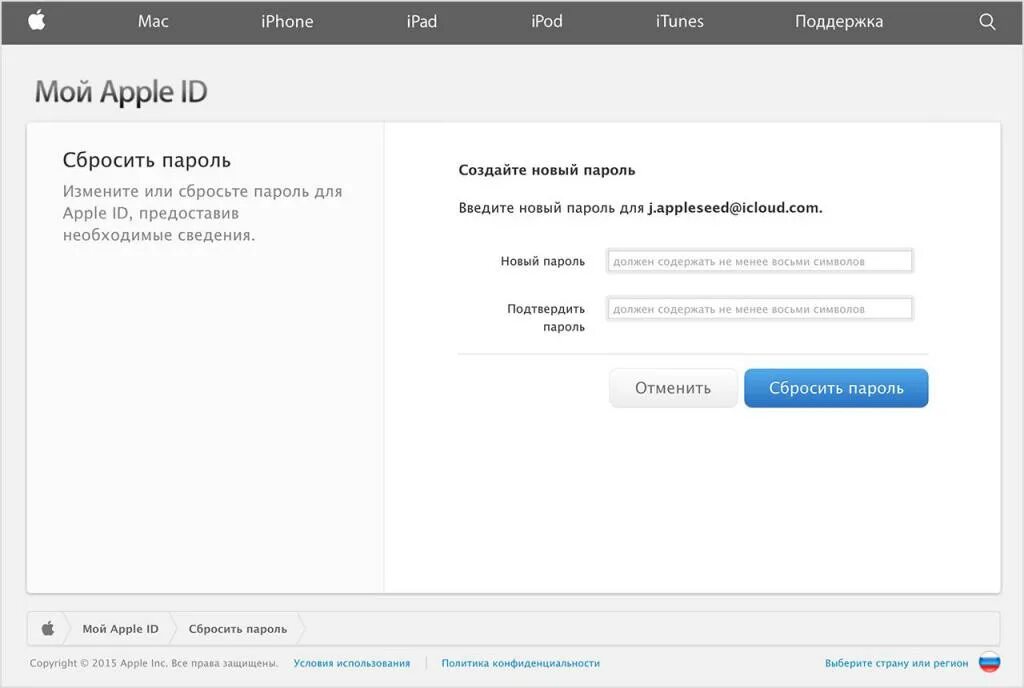Click the Создайте новый пароль heading
1024x688 pixels.
547,170
